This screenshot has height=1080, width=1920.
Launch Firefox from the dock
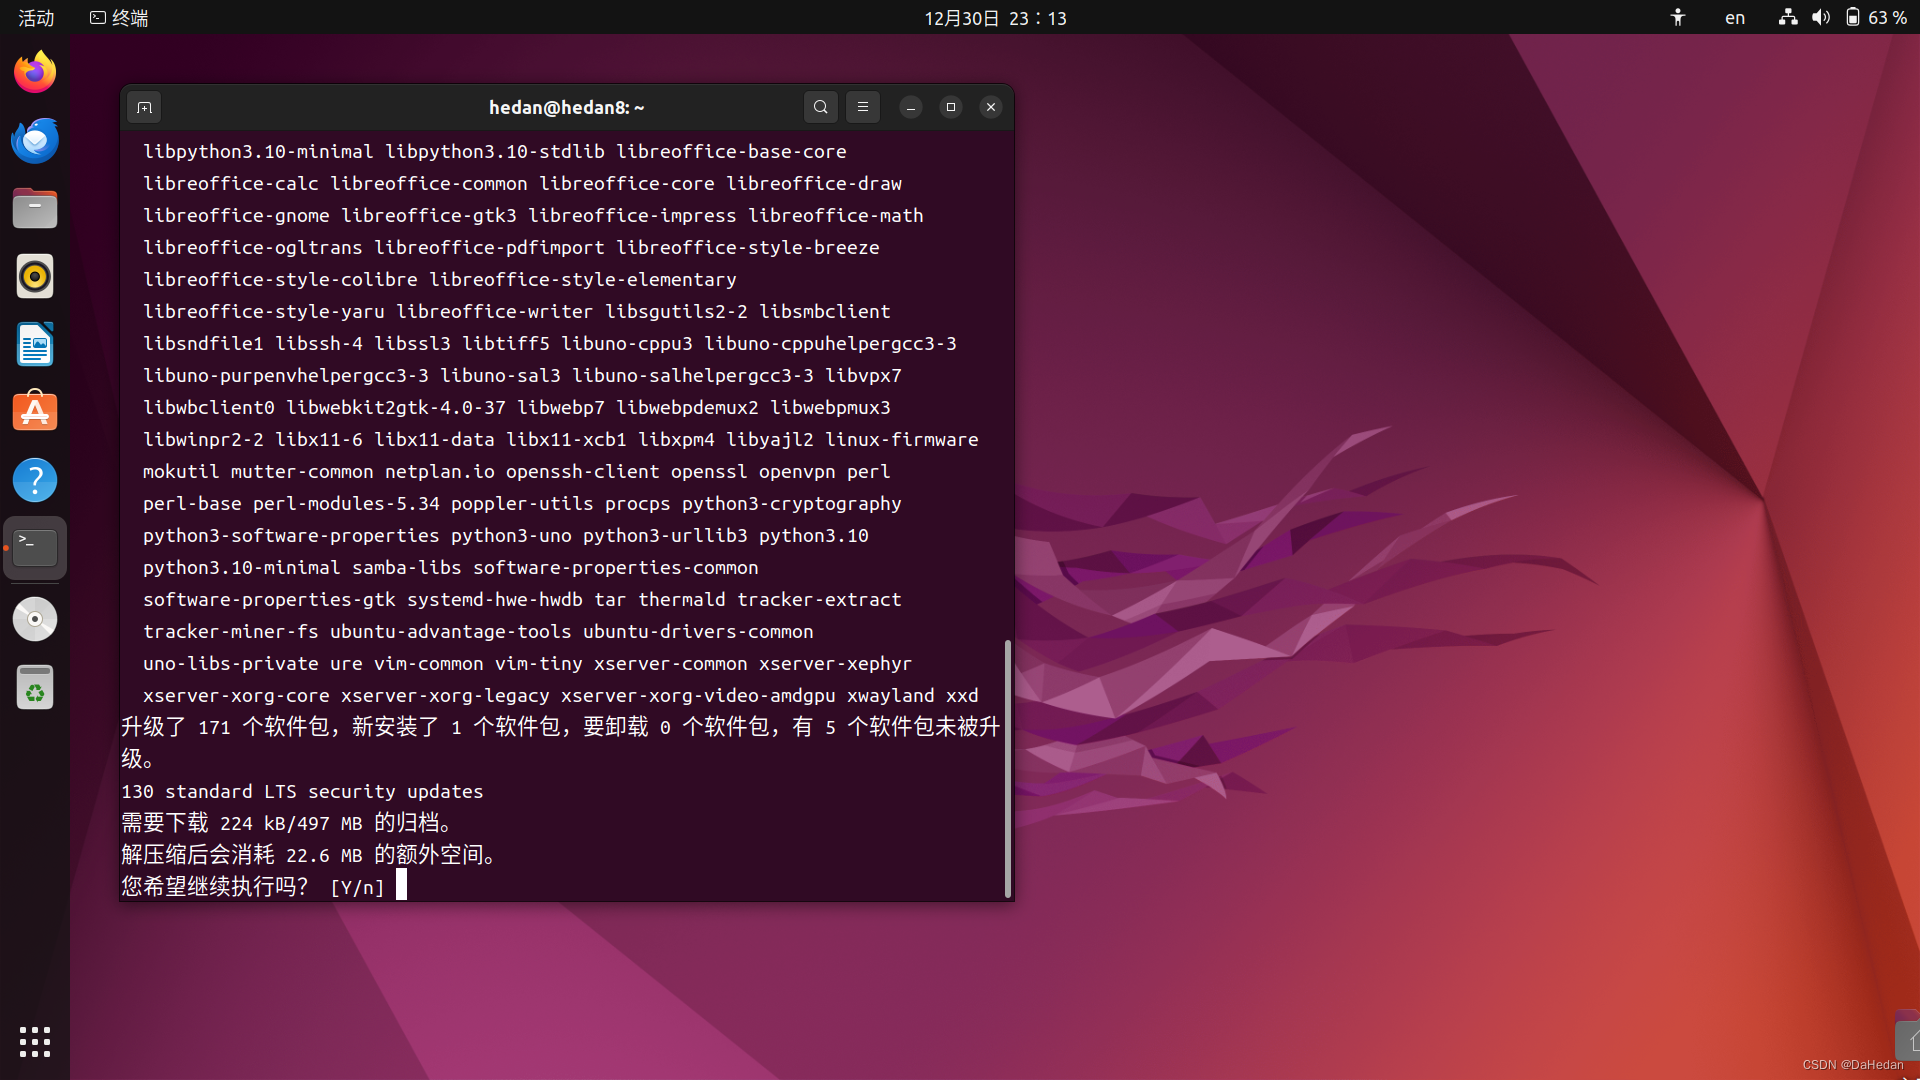point(35,73)
